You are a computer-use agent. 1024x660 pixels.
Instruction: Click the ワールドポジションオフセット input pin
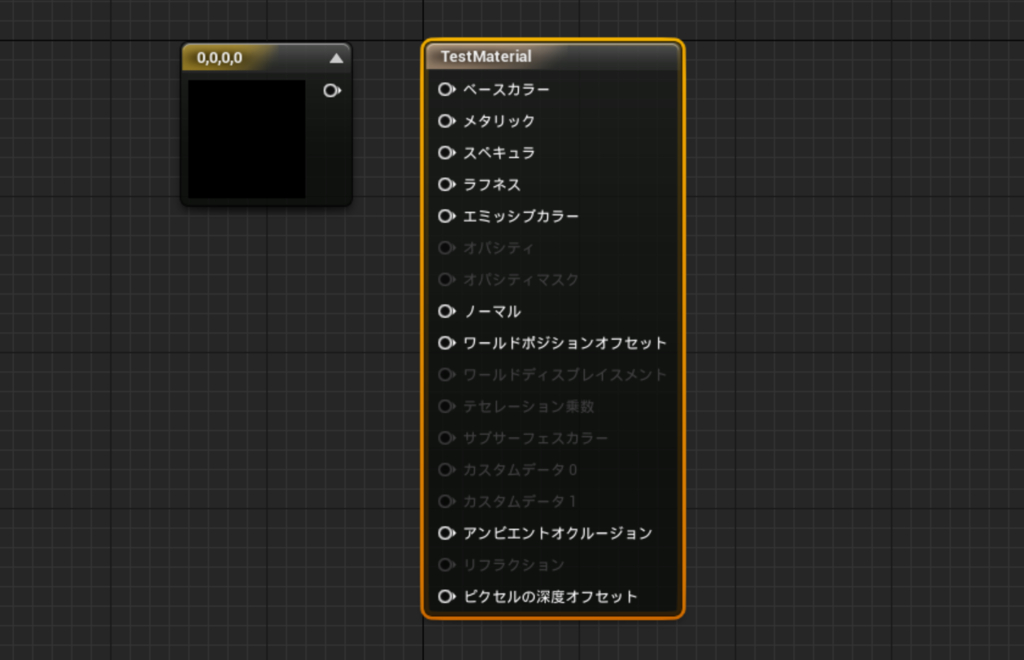447,343
